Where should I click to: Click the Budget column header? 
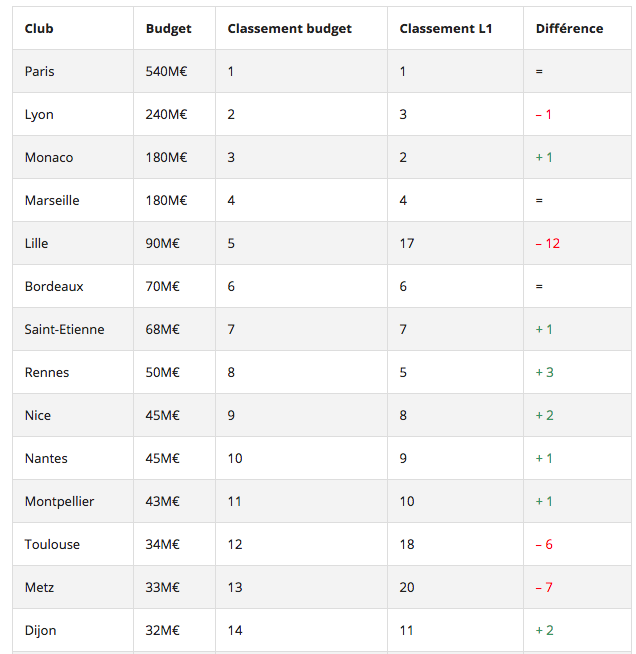[x=169, y=29]
